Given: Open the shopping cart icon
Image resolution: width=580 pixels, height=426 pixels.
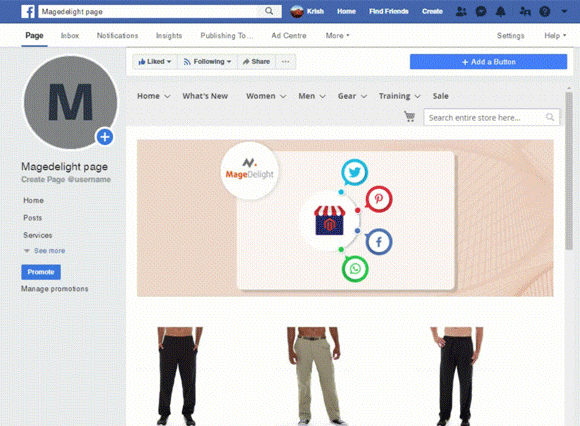Looking at the screenshot, I should (409, 116).
